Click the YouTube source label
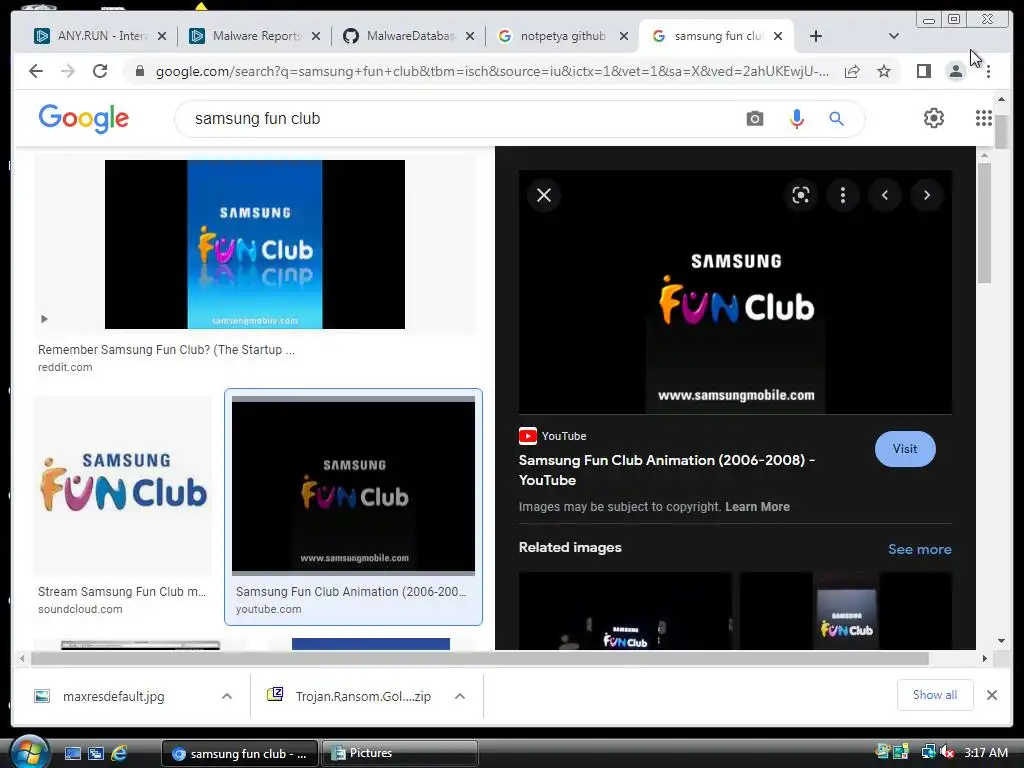The image size is (1024, 768). tap(564, 436)
